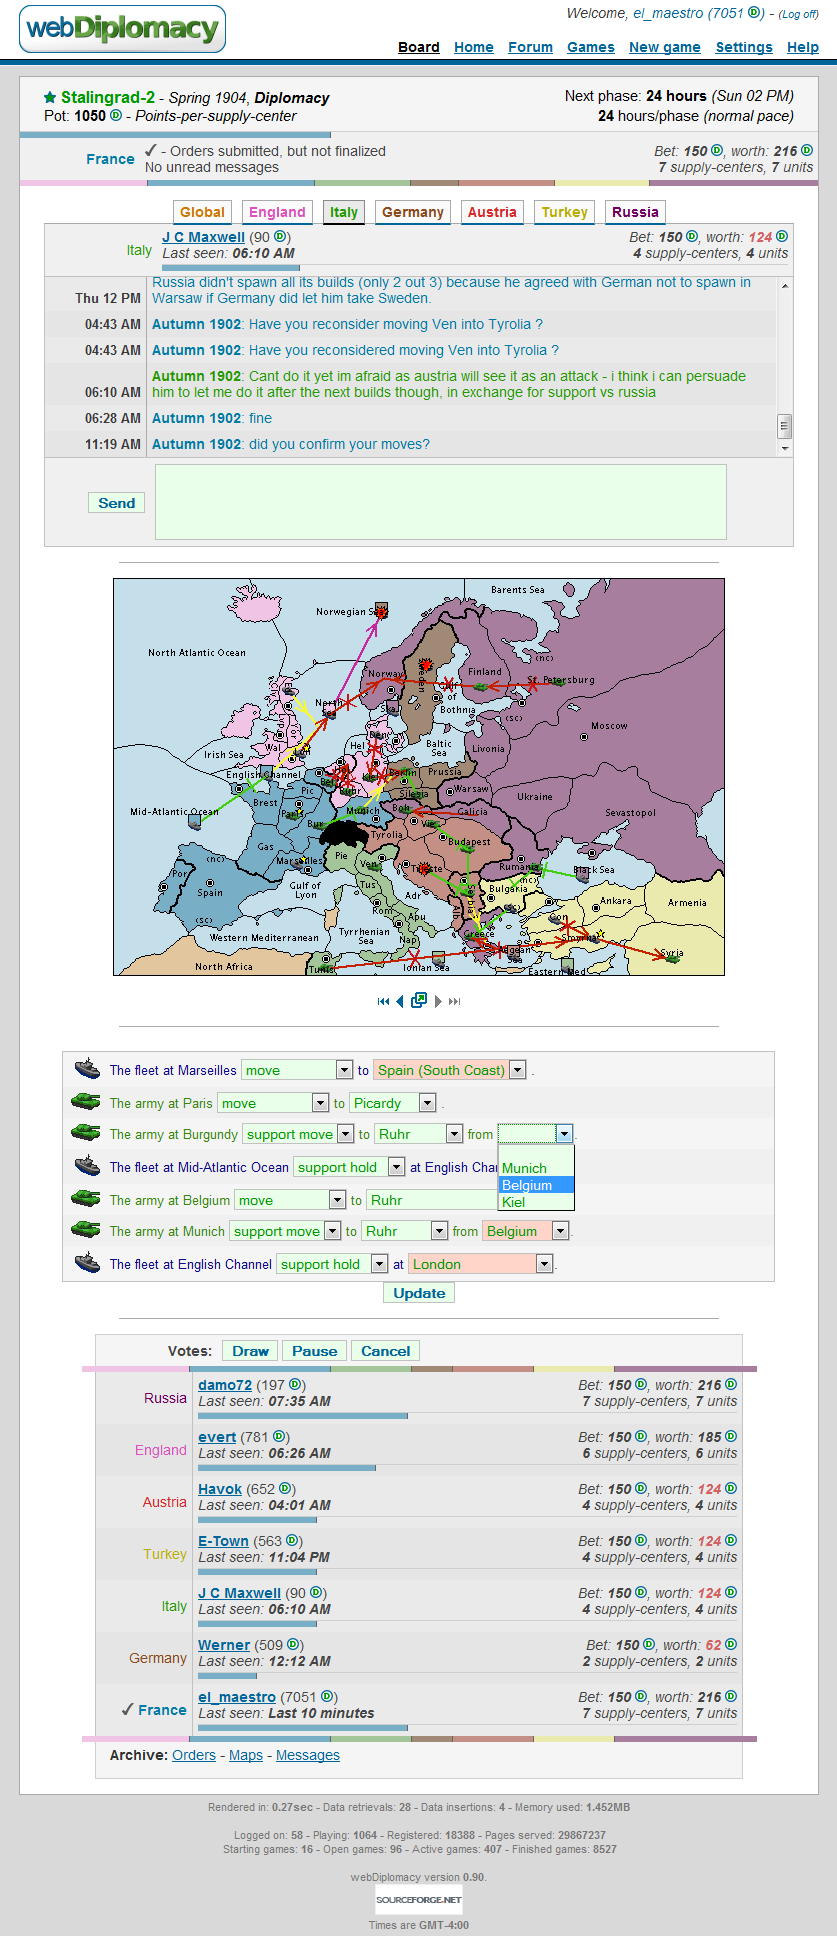Jump to the first map turn
The image size is (837, 1936).
click(x=383, y=1001)
